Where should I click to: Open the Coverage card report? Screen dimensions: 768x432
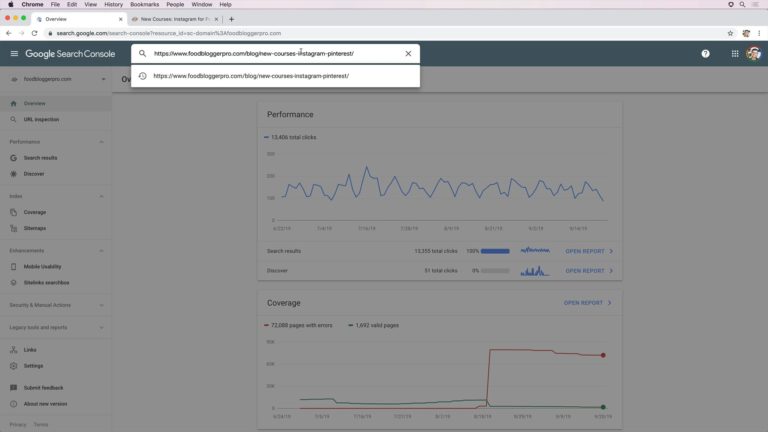tap(587, 303)
